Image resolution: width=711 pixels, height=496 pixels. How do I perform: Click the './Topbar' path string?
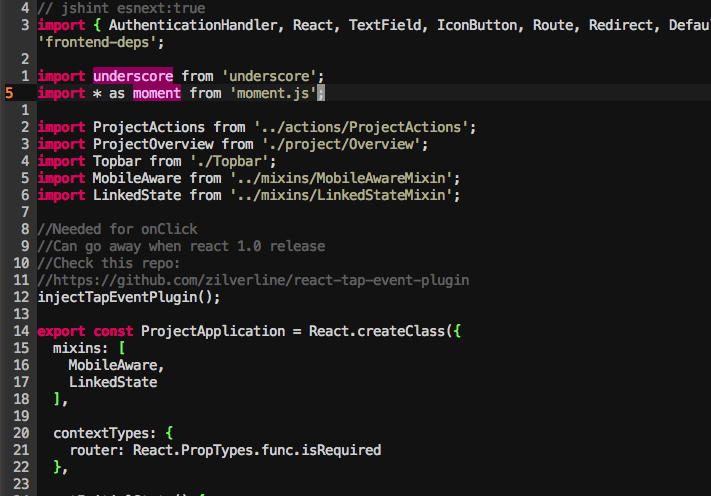pyautogui.click(x=229, y=161)
